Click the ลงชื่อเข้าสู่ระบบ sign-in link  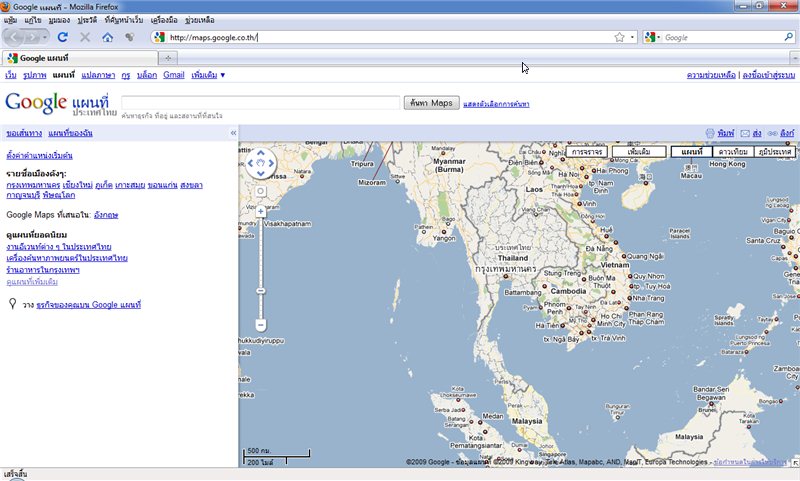(x=768, y=75)
